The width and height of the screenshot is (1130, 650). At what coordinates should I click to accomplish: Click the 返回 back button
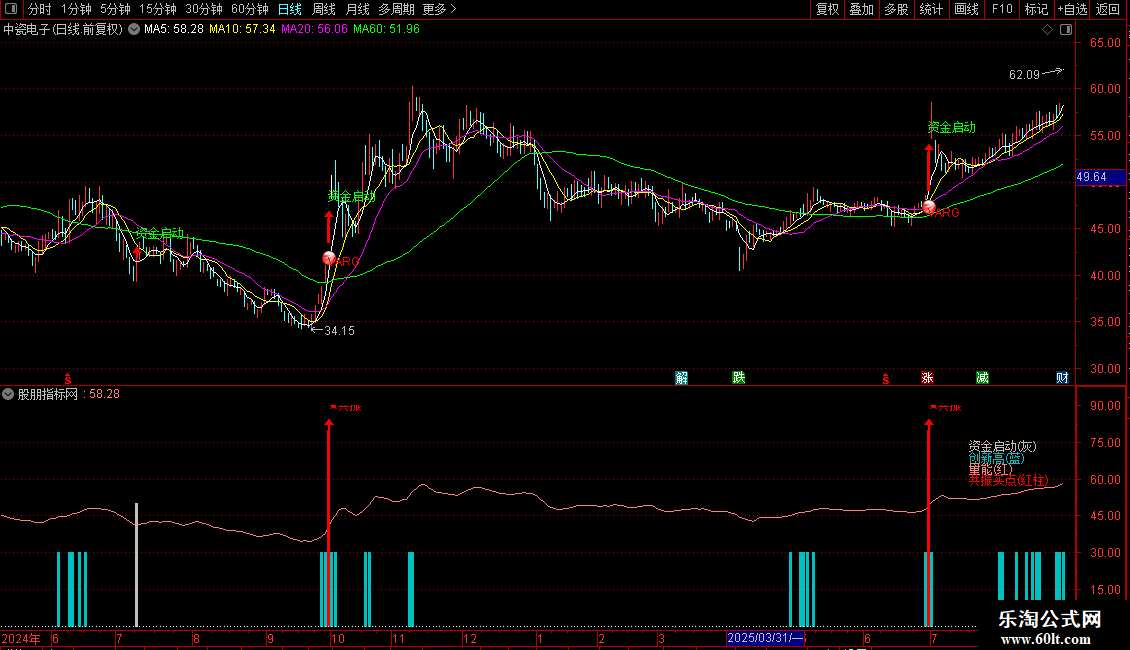pos(1108,9)
